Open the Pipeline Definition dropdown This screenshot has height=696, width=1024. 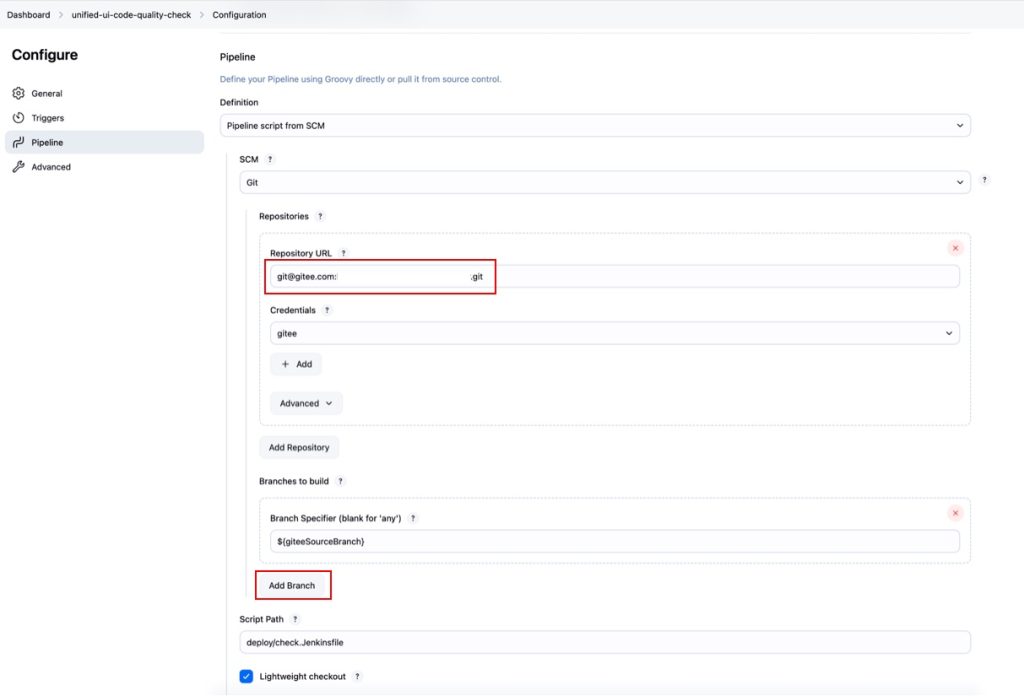[x=594, y=126]
